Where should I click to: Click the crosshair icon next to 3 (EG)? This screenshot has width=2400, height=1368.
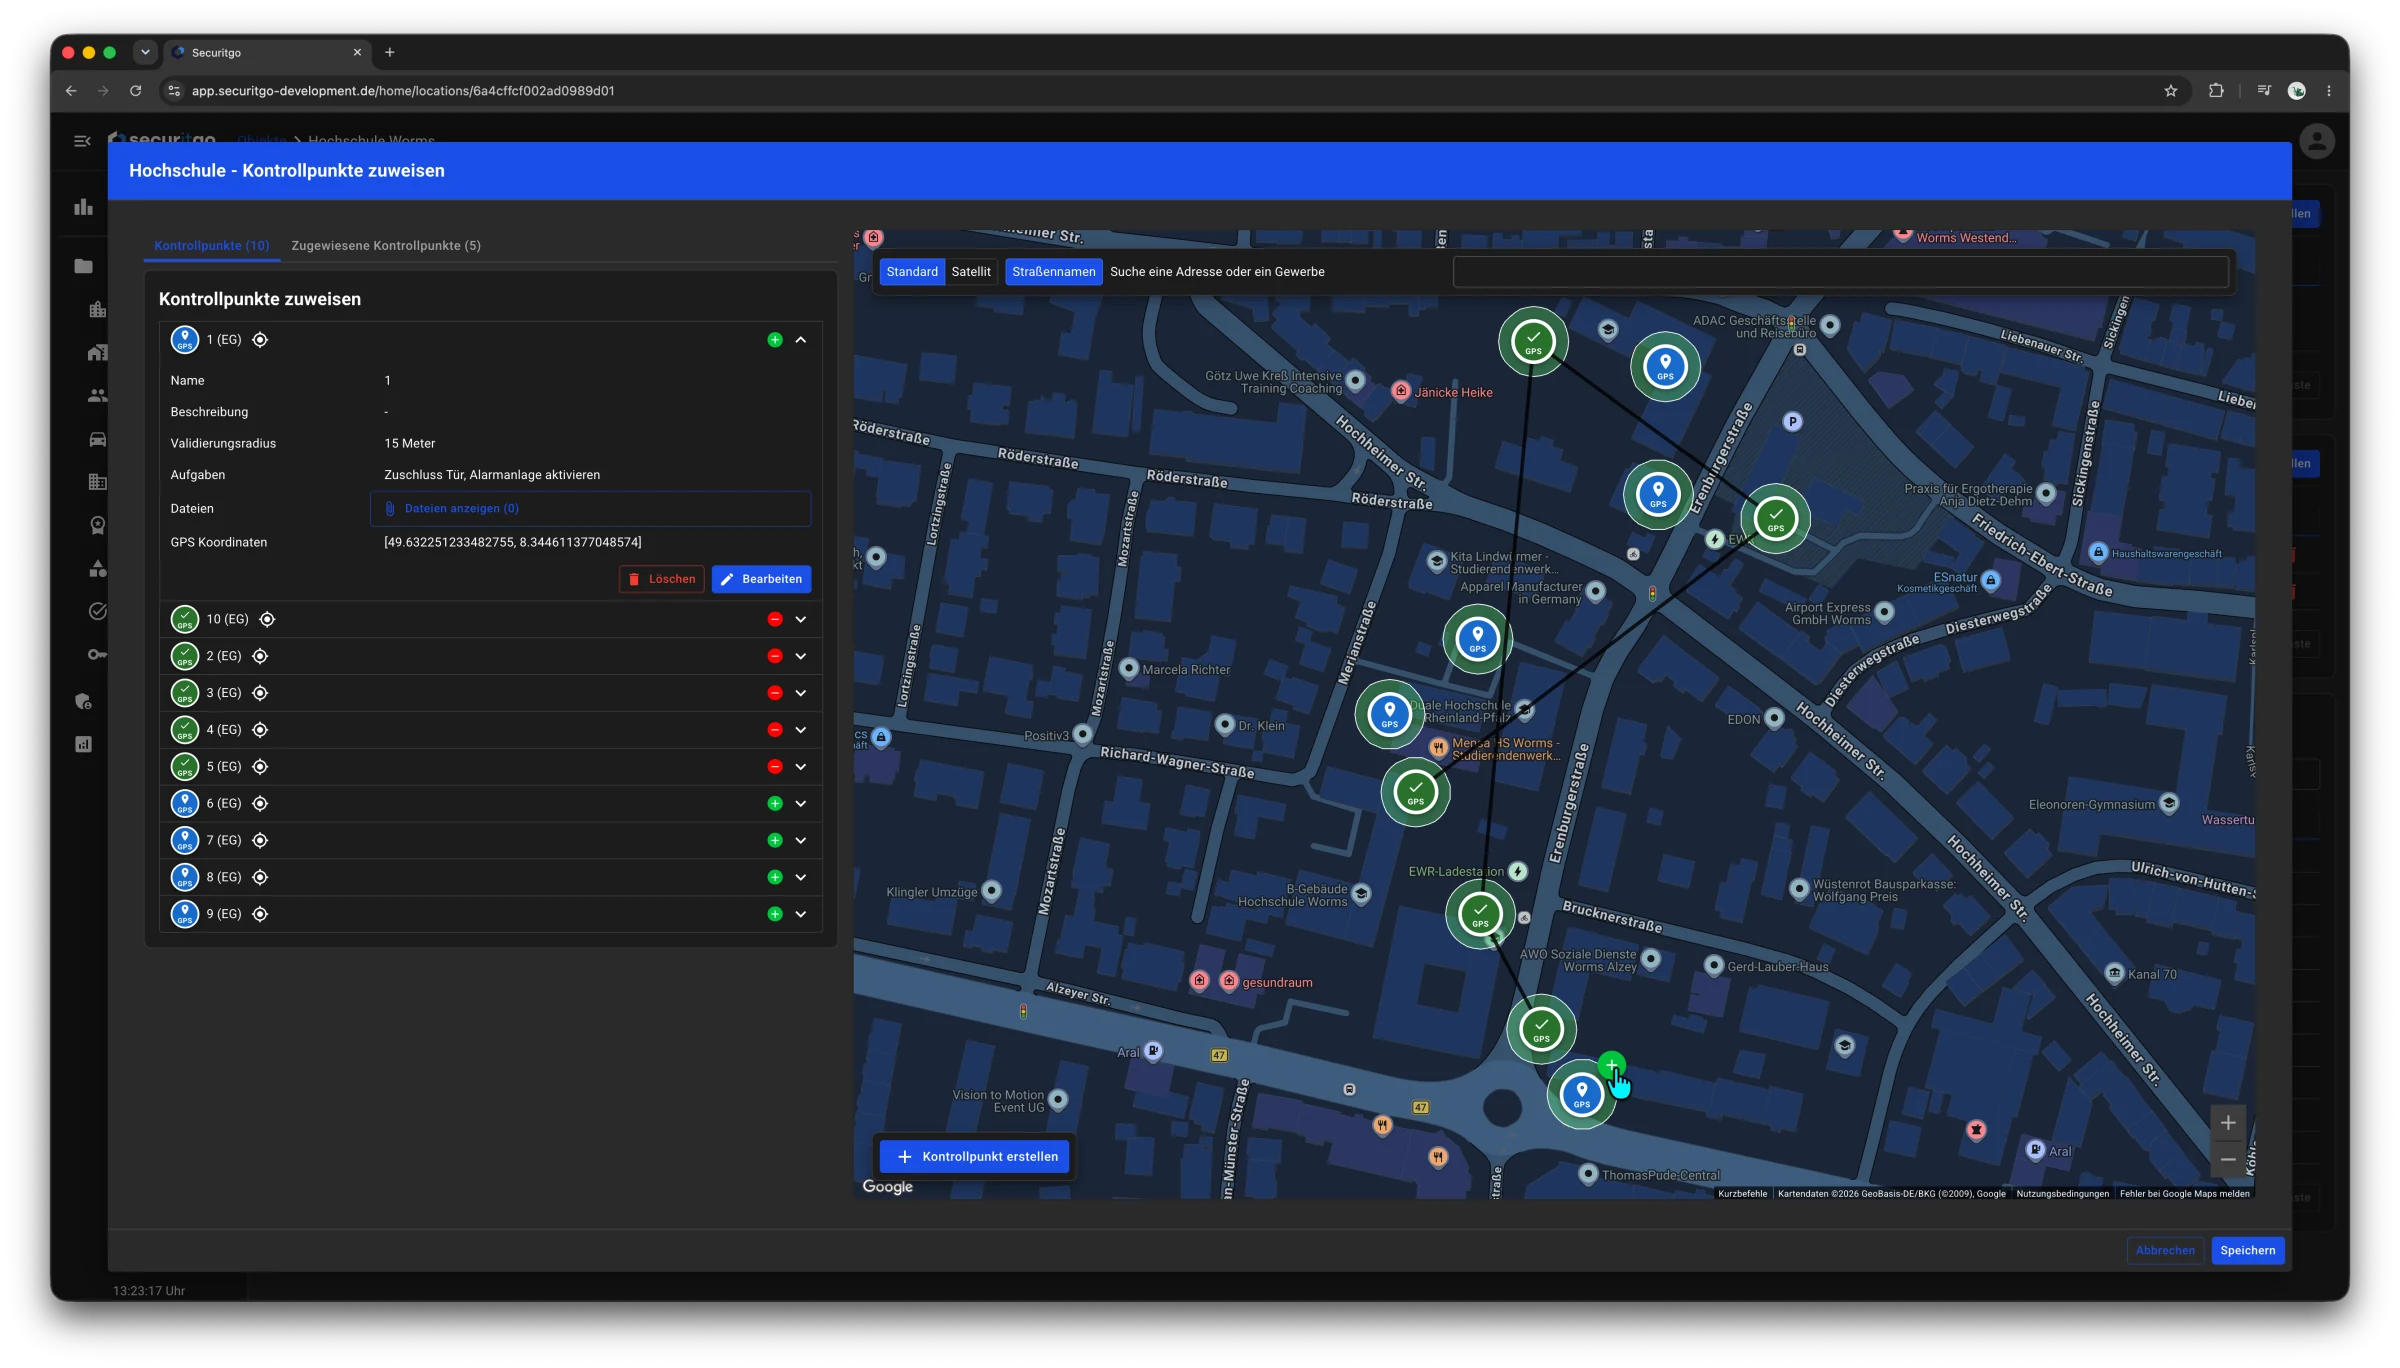(x=260, y=693)
